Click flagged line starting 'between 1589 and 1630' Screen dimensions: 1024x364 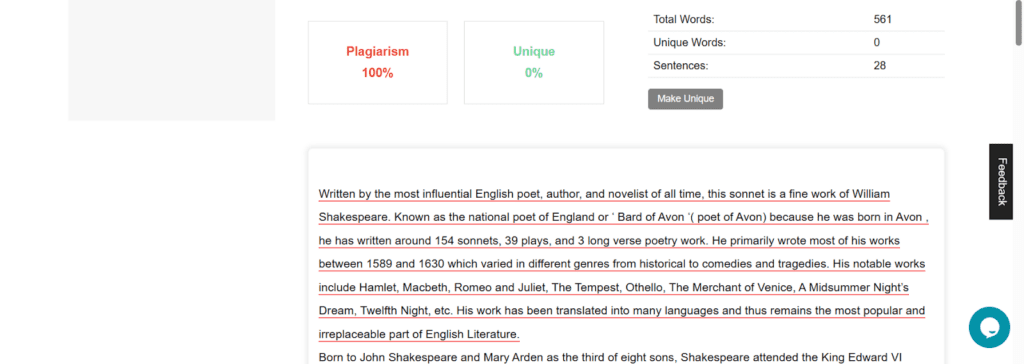point(622,264)
